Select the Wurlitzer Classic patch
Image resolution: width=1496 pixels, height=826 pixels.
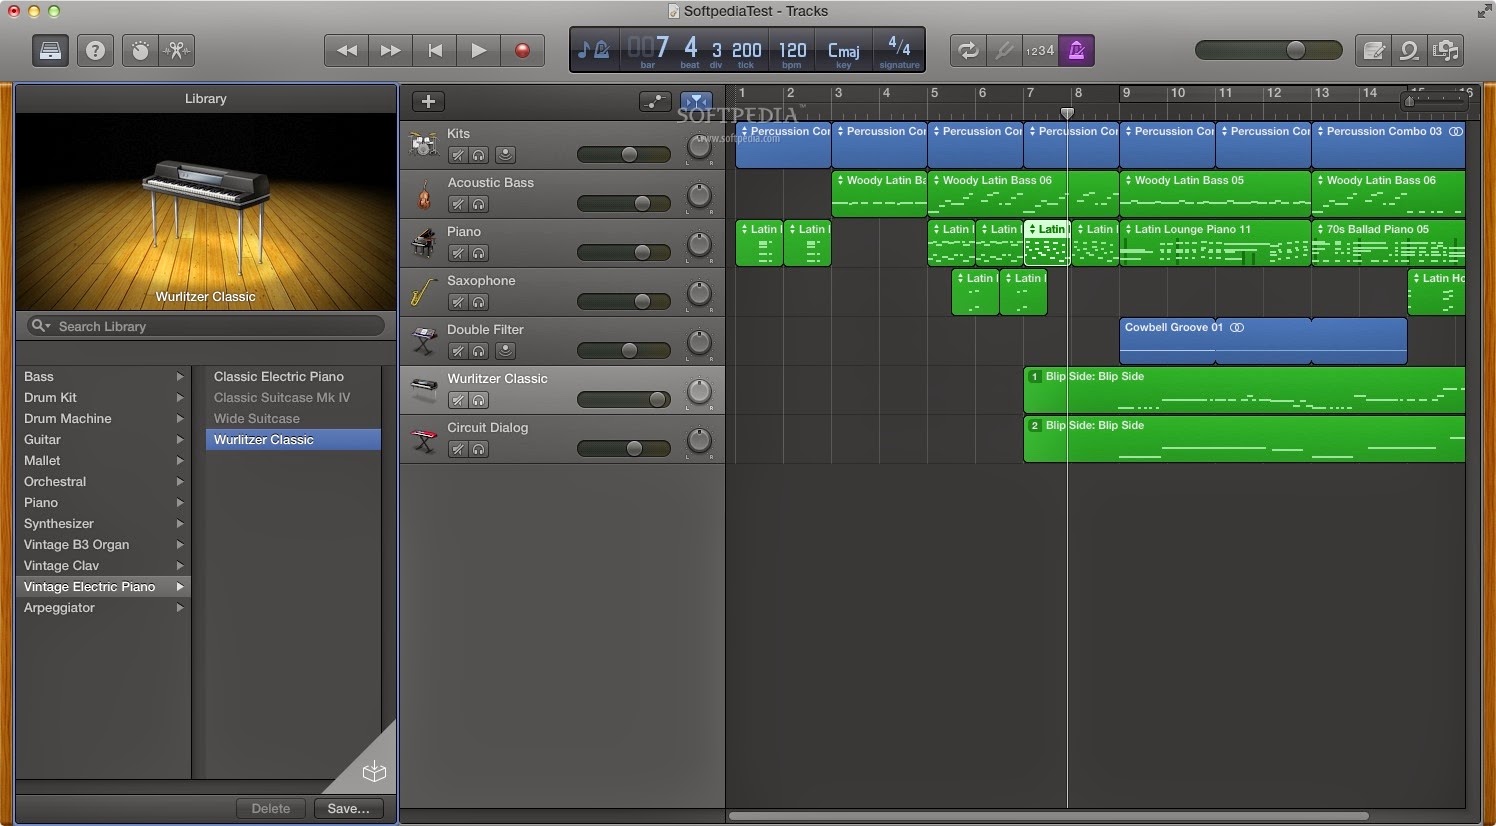[x=293, y=440]
